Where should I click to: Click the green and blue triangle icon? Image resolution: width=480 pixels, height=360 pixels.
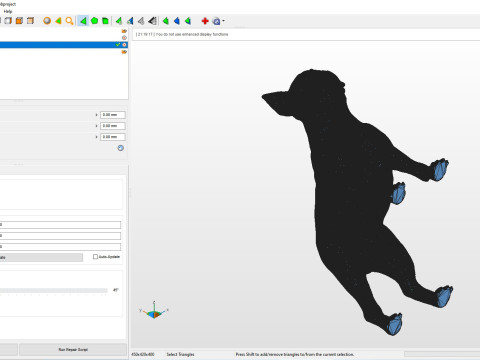[x=130, y=21]
